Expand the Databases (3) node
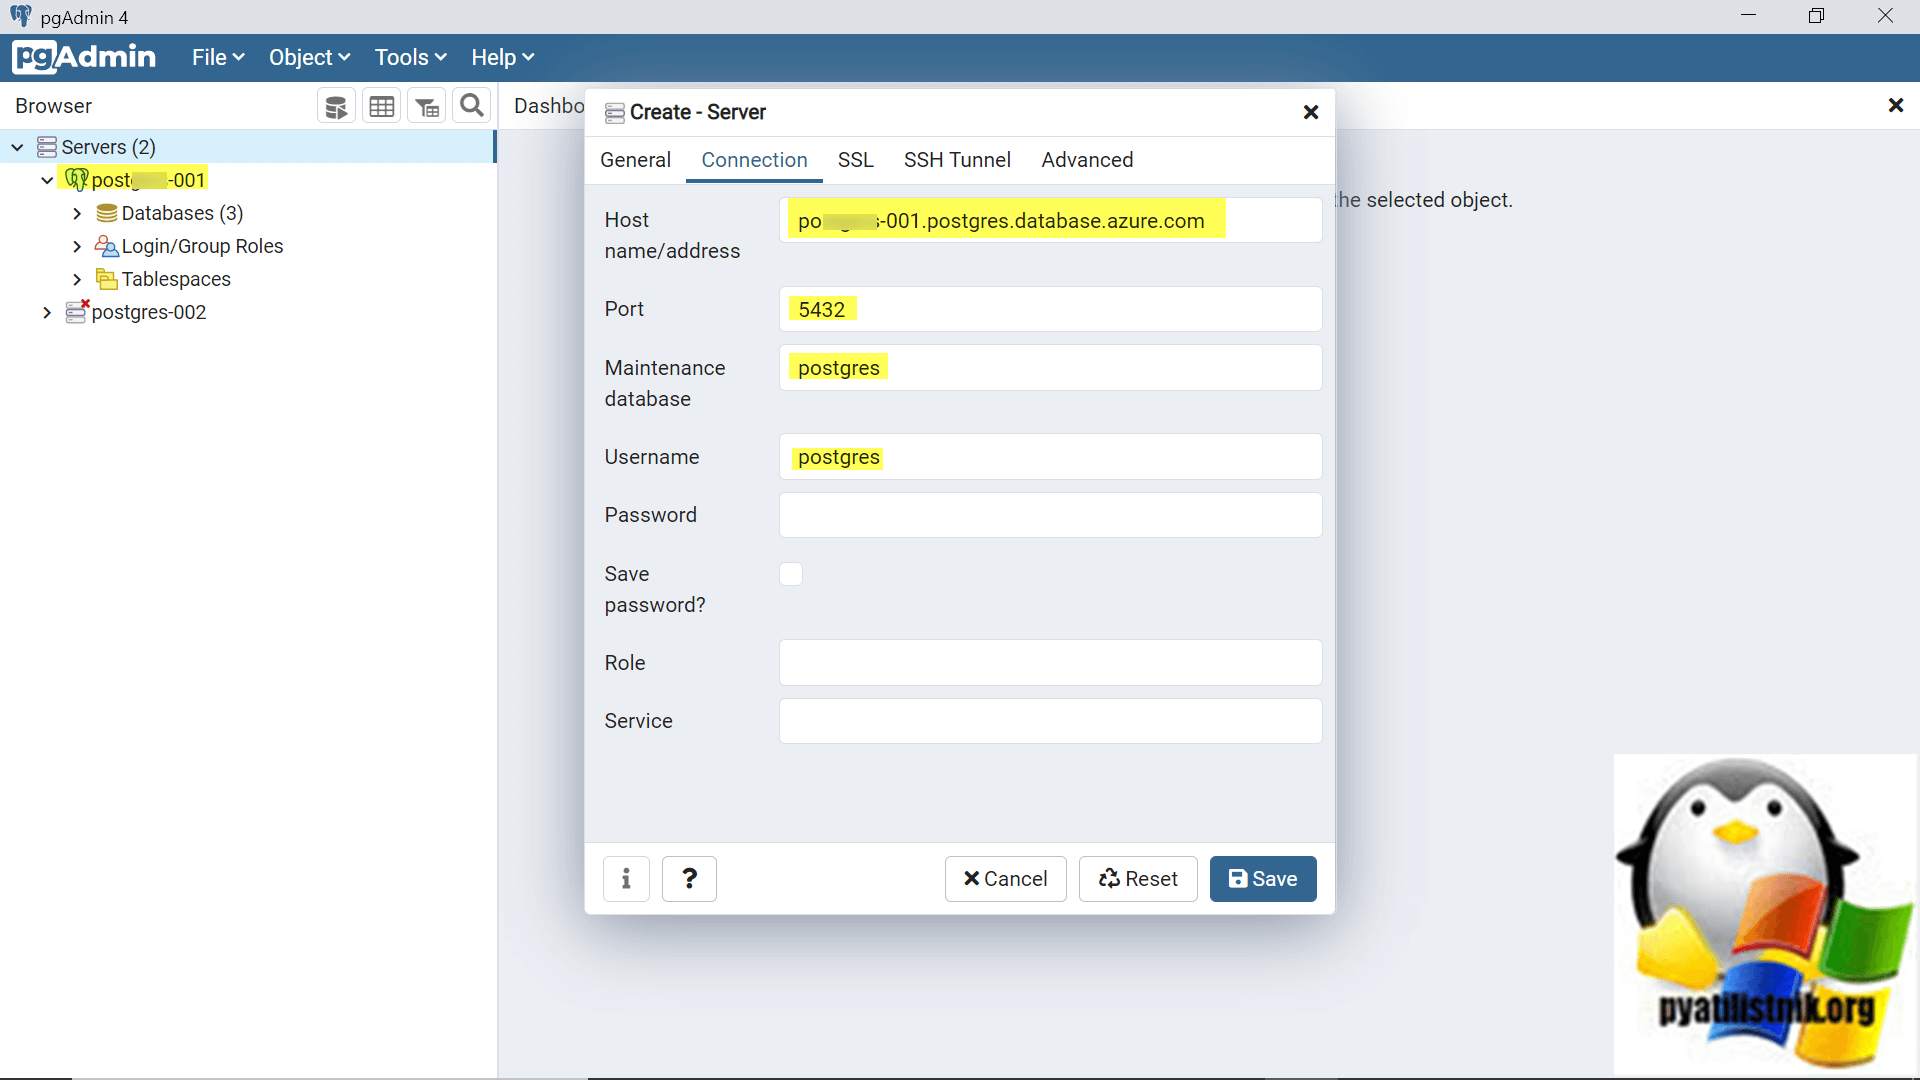The width and height of the screenshot is (1920, 1080). [77, 213]
